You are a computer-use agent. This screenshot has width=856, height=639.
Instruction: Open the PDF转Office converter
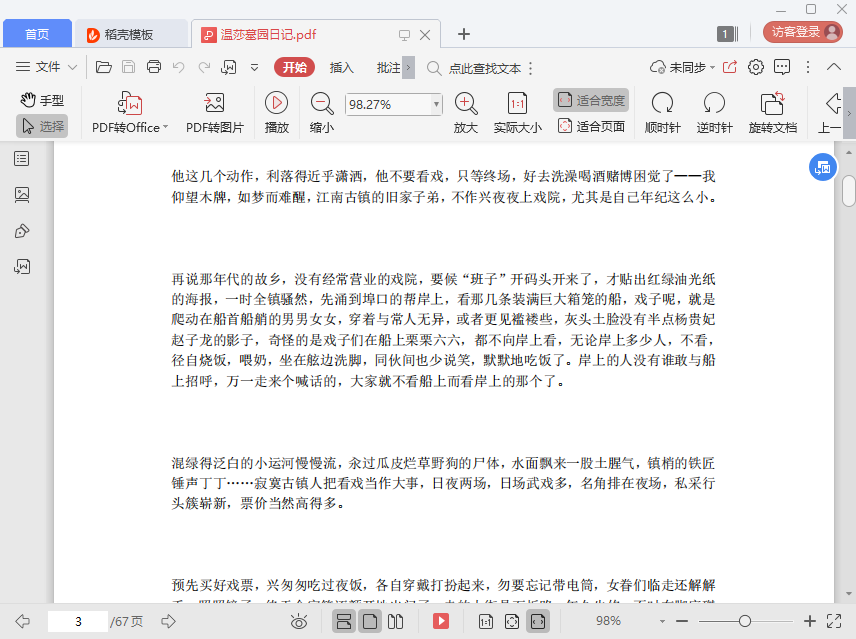(130, 112)
